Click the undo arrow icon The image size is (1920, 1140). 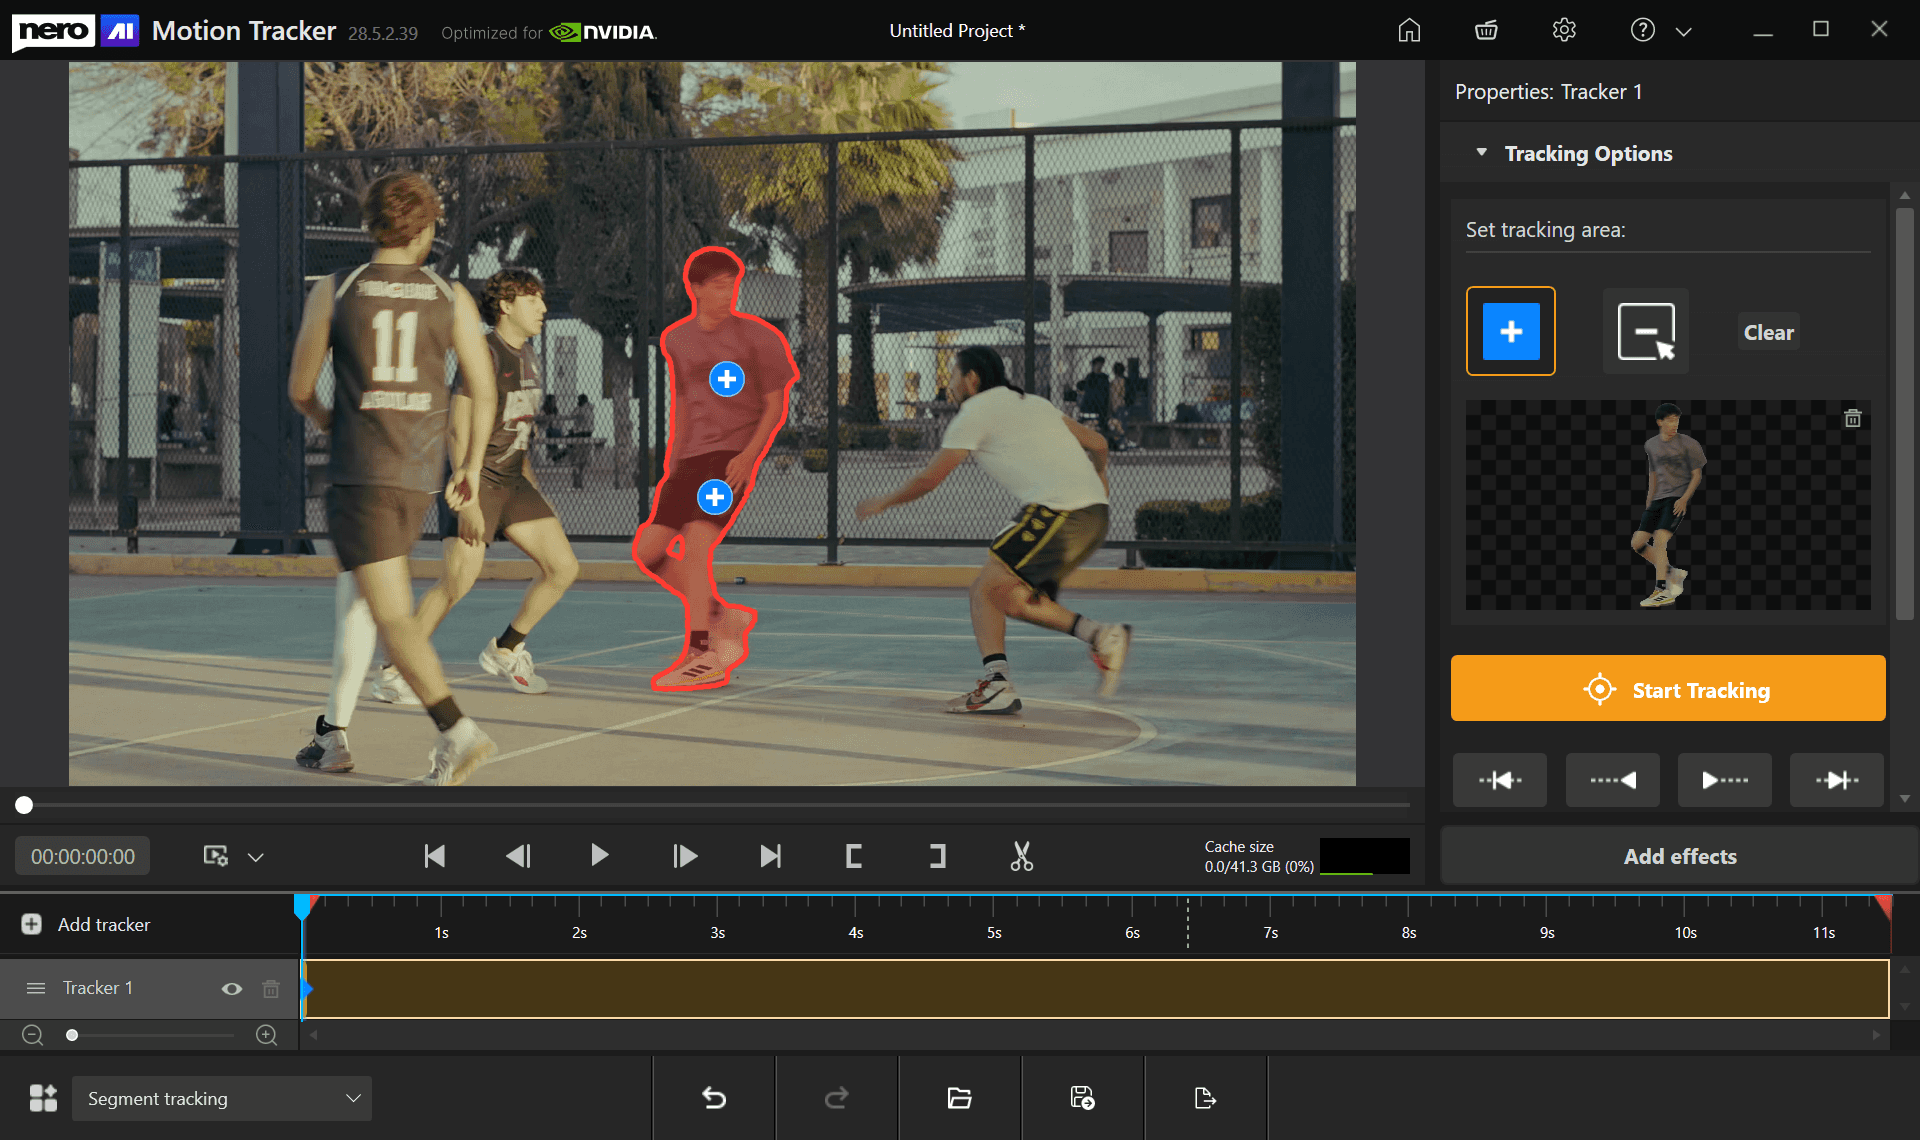pos(714,1098)
